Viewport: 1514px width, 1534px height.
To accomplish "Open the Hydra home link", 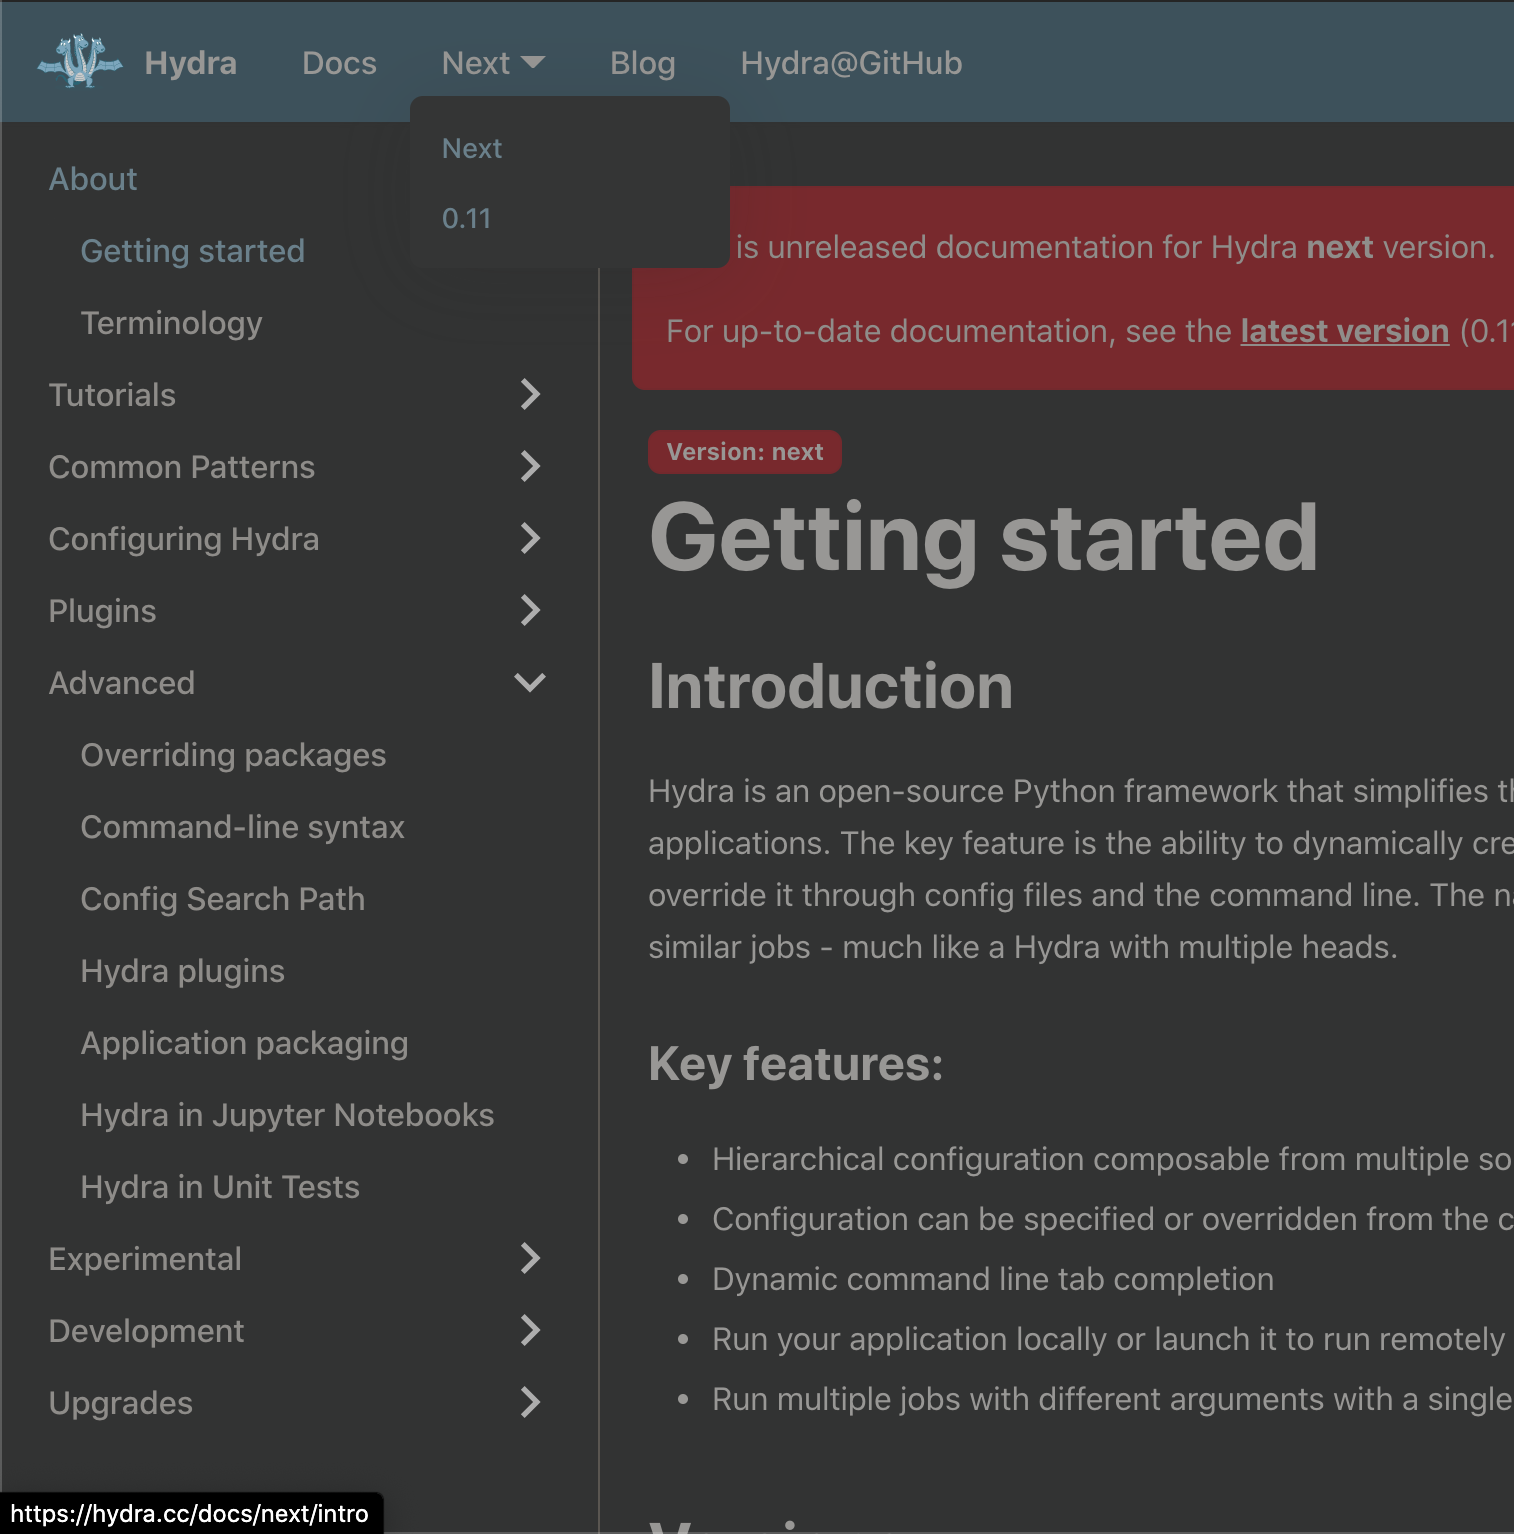I will point(190,63).
